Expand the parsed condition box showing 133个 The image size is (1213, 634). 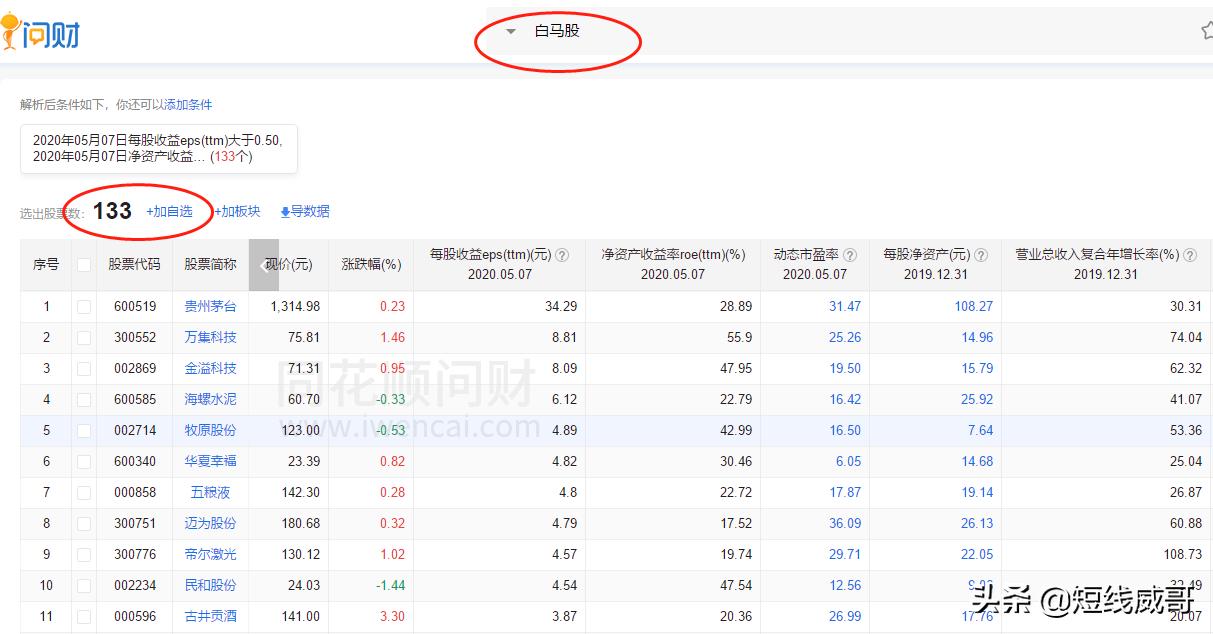point(158,149)
